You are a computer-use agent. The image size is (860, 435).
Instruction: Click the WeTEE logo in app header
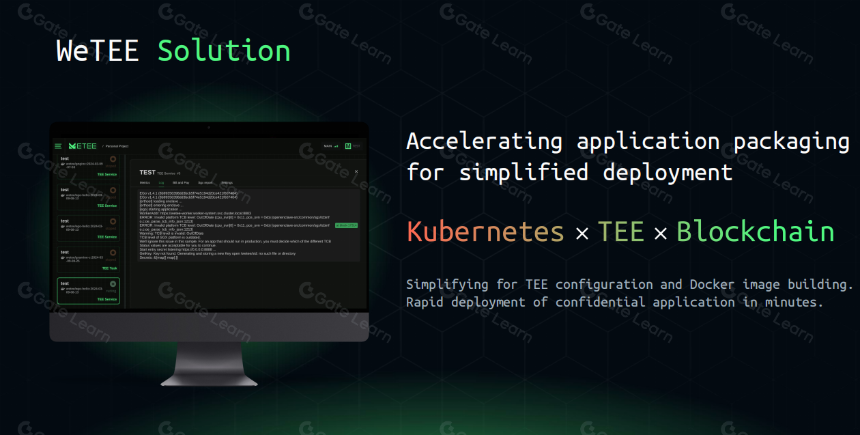(x=82, y=146)
